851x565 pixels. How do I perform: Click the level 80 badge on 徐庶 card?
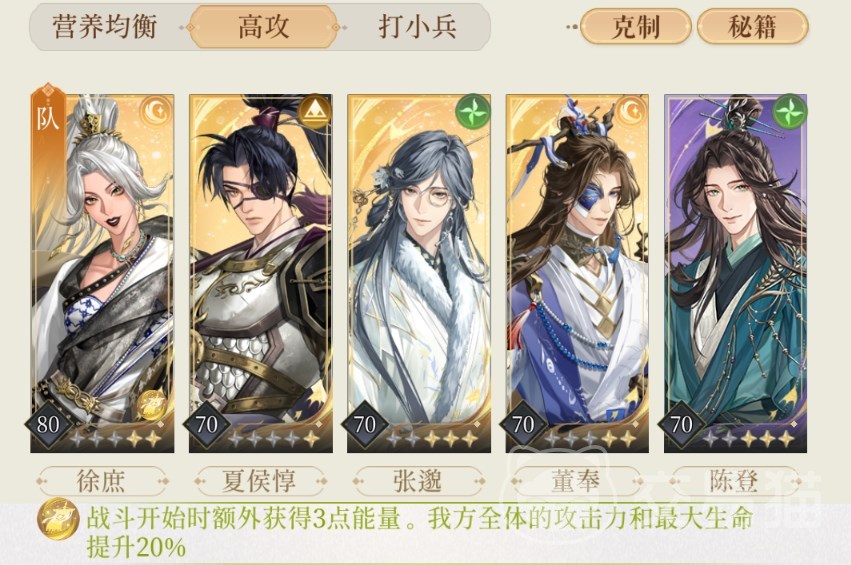coord(48,425)
